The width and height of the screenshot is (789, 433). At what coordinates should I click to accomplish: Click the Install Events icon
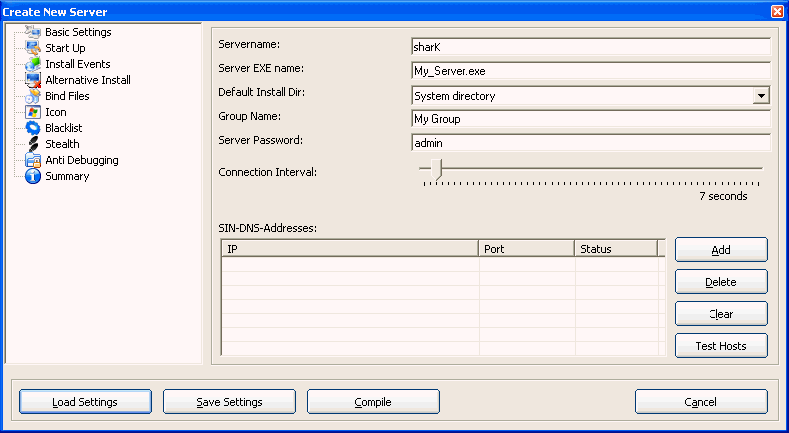[x=32, y=64]
